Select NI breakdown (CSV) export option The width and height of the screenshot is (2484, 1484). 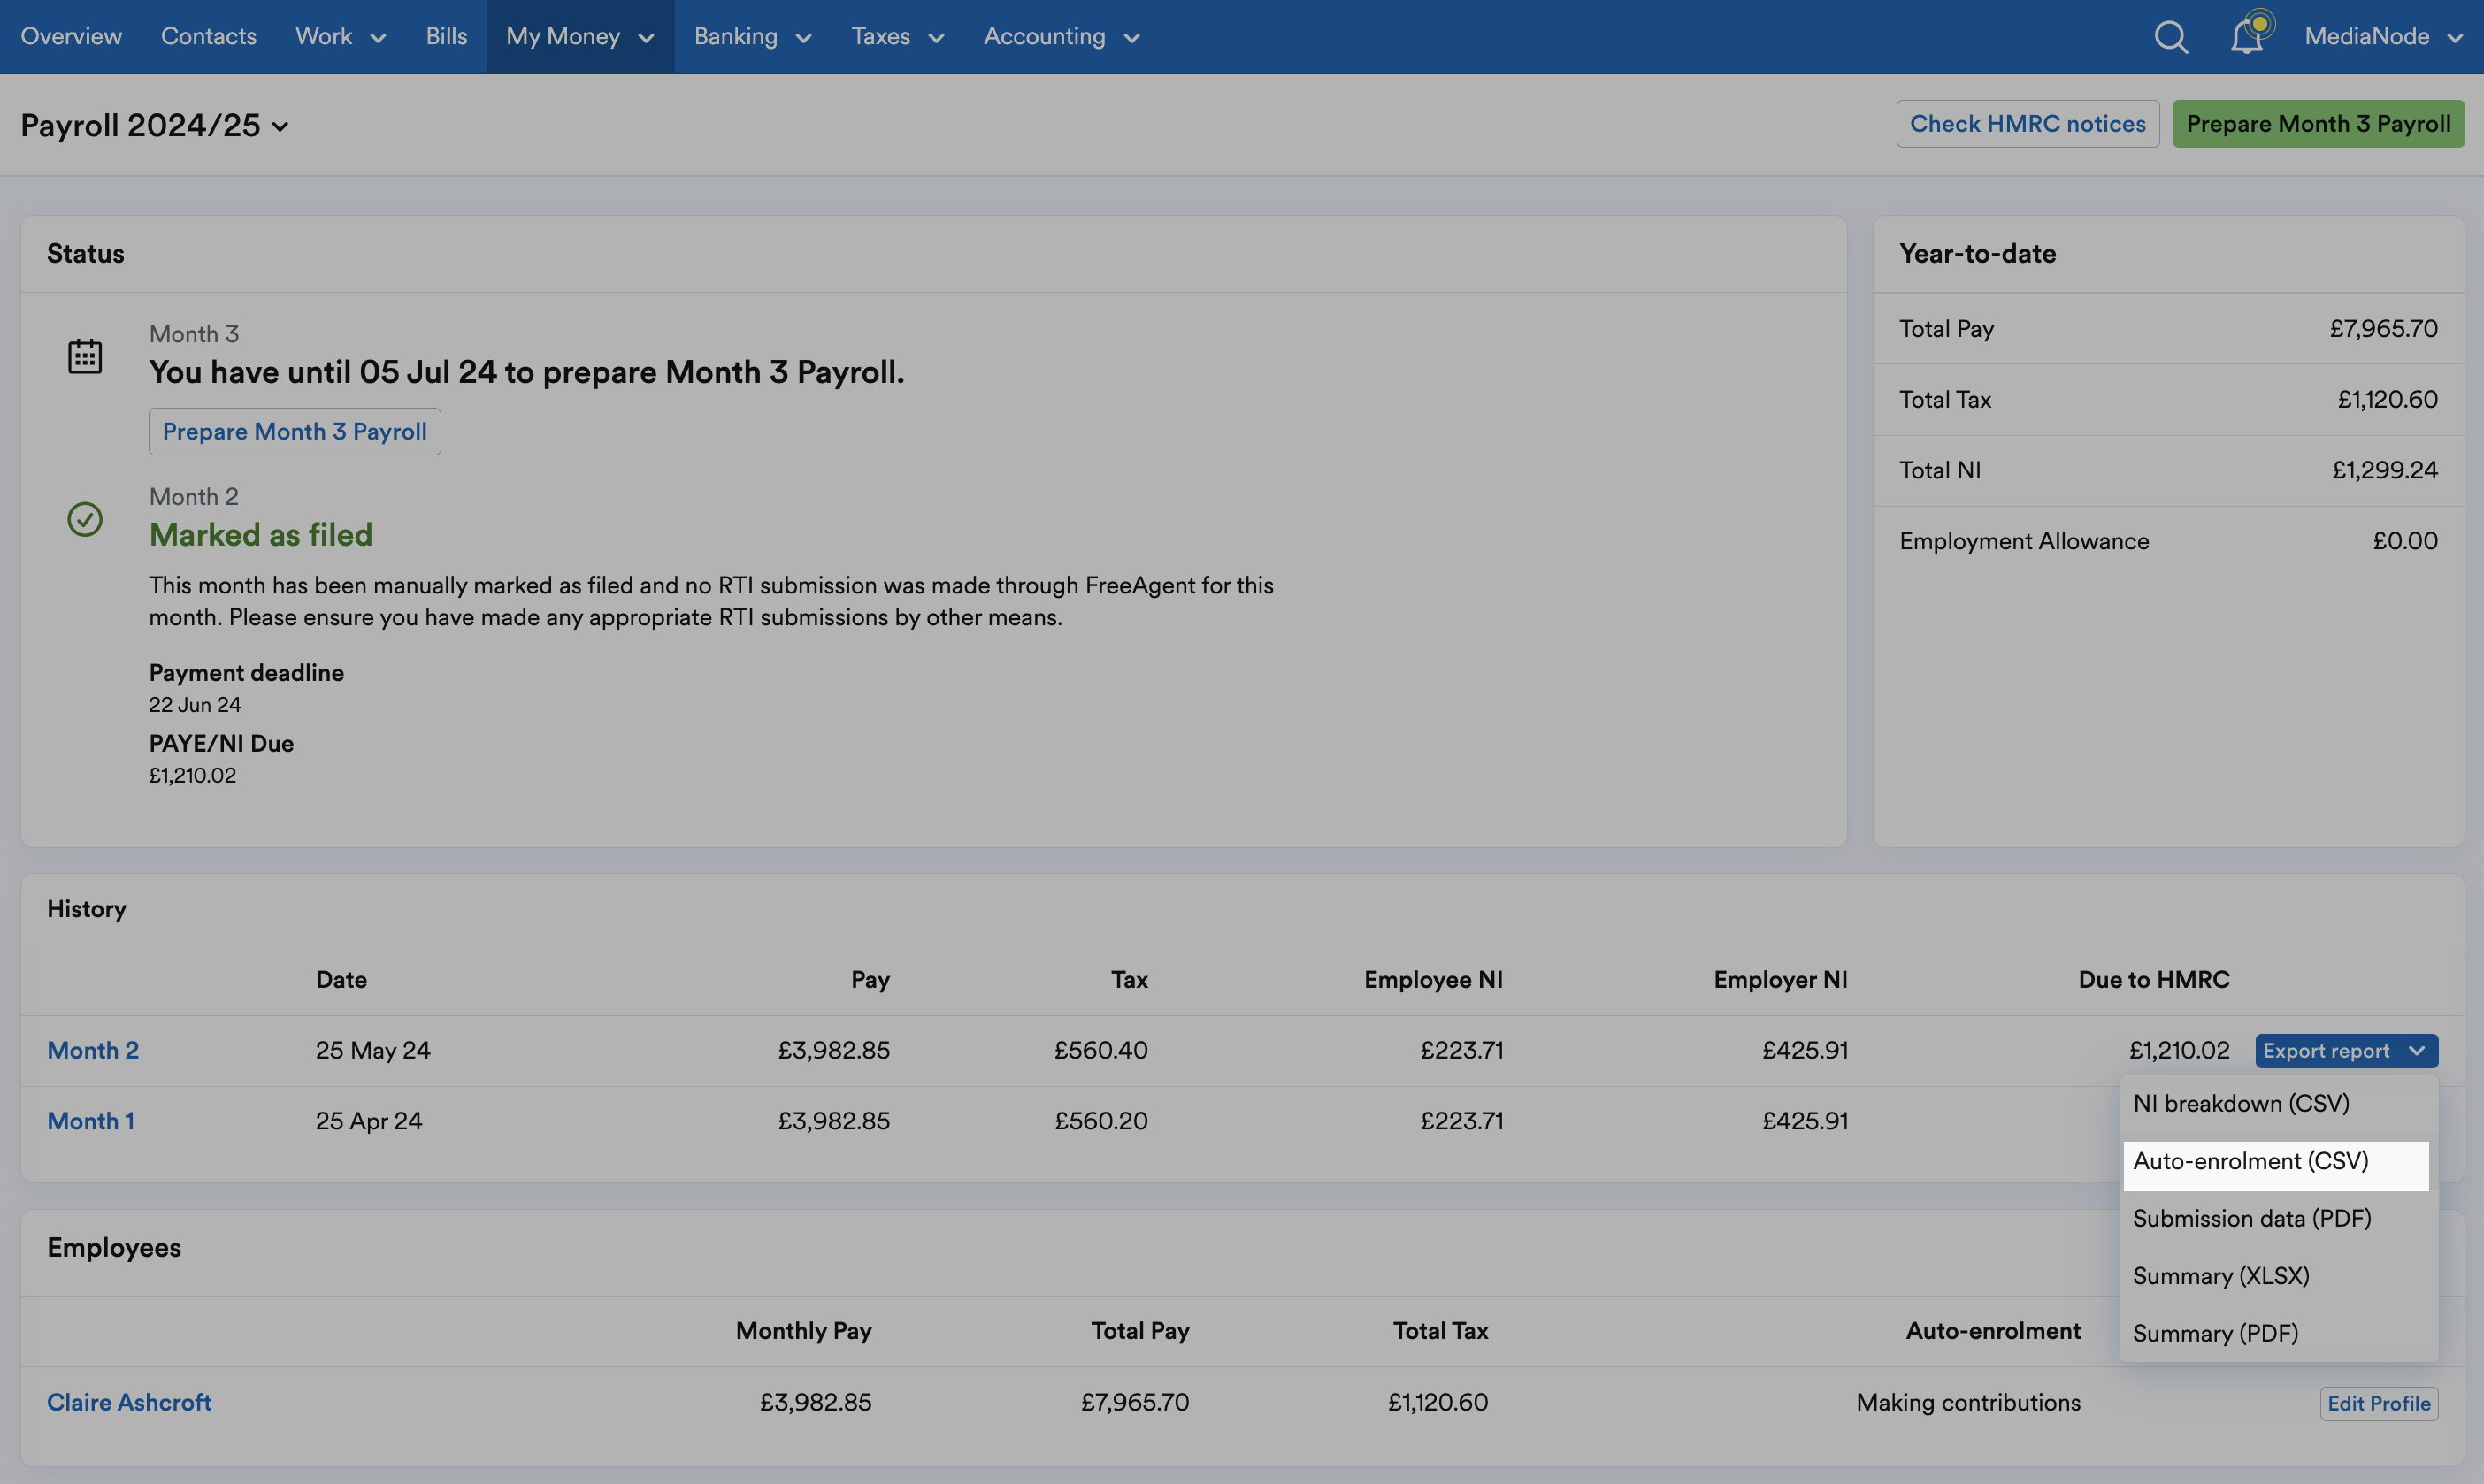[x=2278, y=1103]
